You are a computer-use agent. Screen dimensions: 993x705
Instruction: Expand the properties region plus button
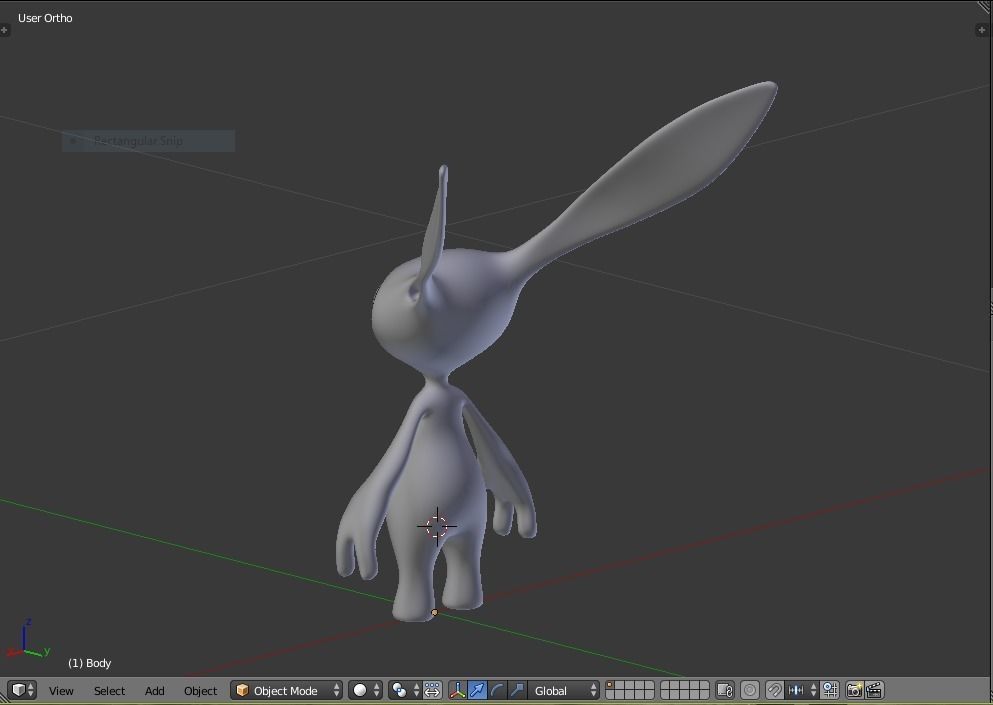[982, 30]
